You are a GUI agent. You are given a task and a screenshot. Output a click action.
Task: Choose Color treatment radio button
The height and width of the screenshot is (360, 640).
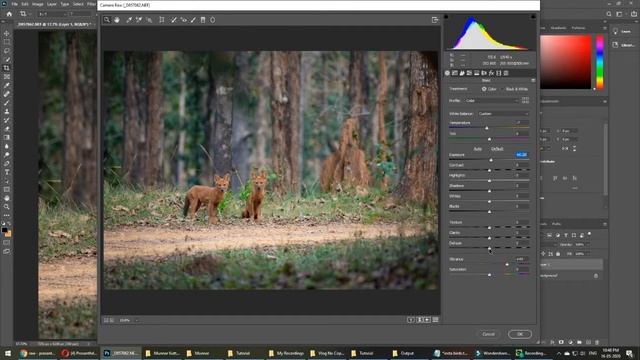pyautogui.click(x=484, y=89)
